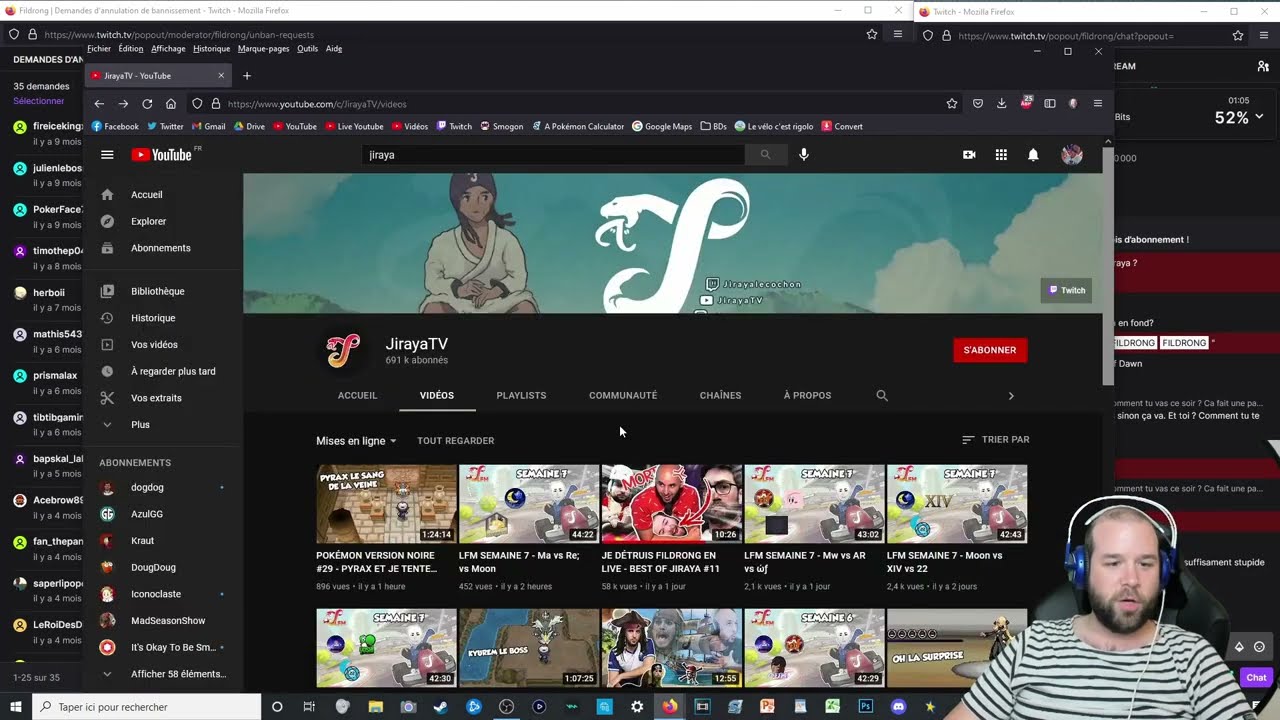Open the Pocket save icon in toolbar
Viewport: 1280px width, 720px height.
(x=977, y=104)
